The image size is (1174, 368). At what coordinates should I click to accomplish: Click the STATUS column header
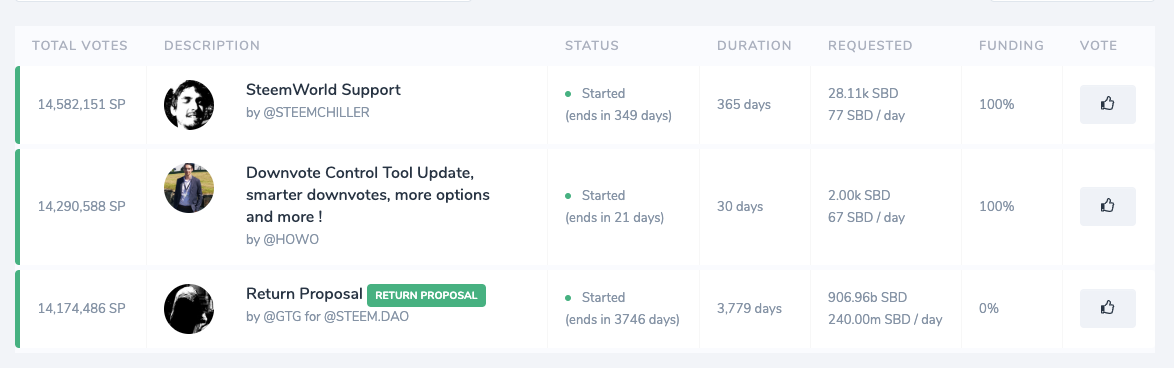[591, 46]
